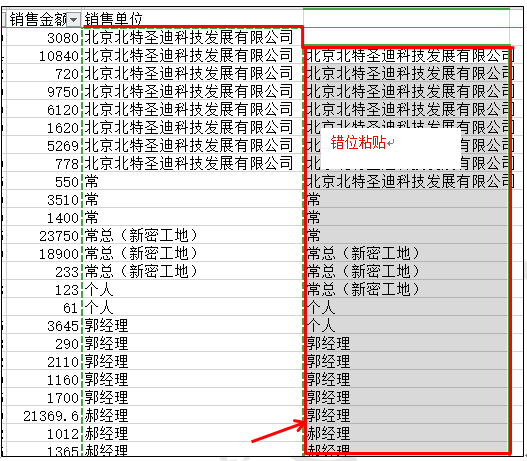Viewport: 527px width, 461px height.
Task: Click the cell containing 3080
Action: (x=44, y=37)
